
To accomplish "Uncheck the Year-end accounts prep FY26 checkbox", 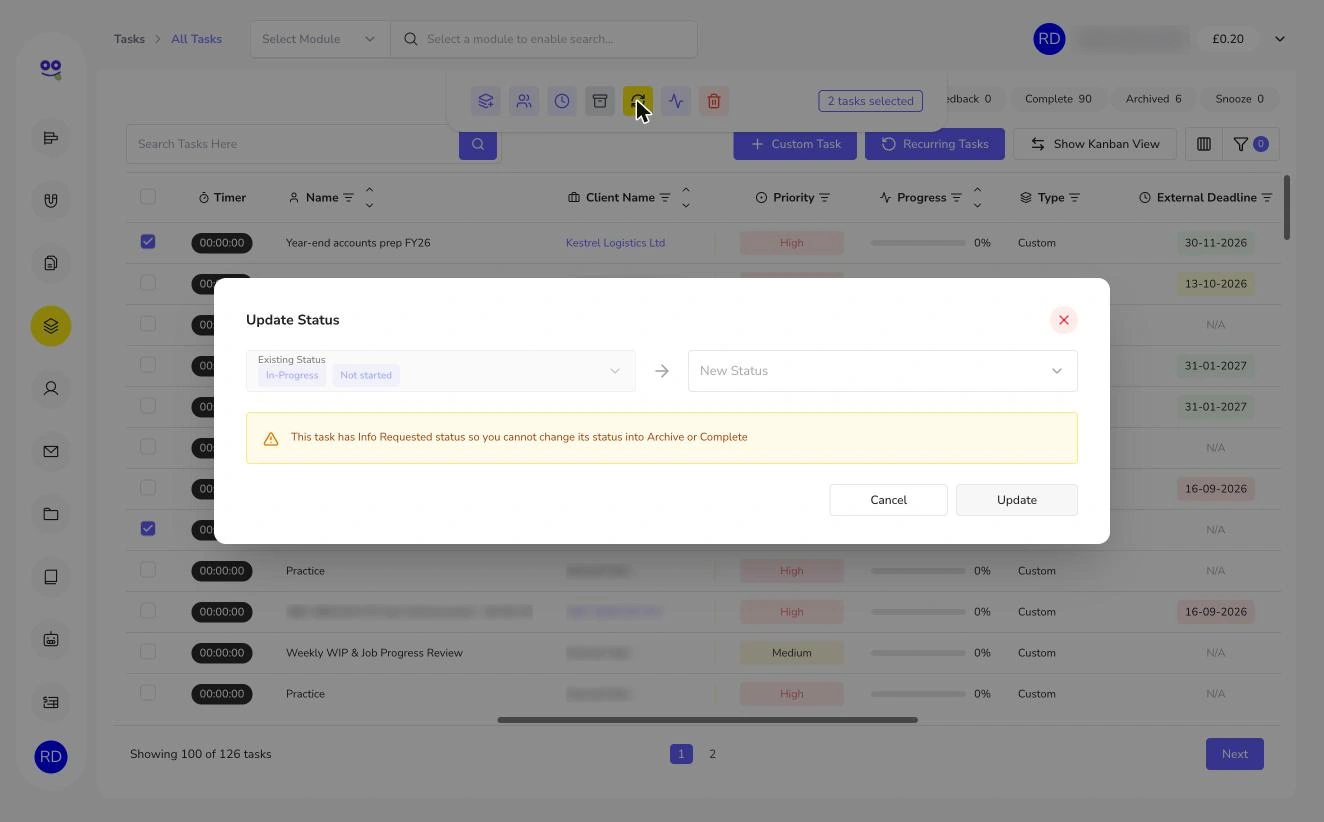I will (148, 242).
